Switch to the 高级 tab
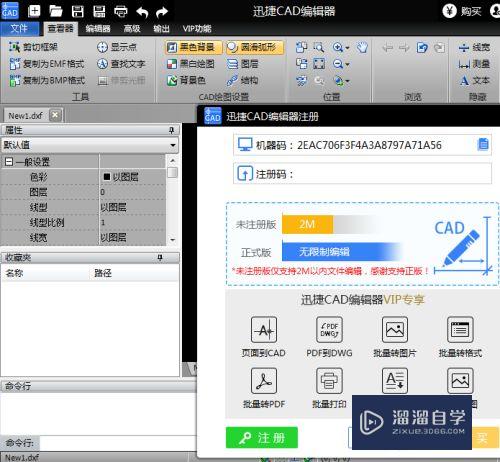The image size is (500, 462). (132, 29)
